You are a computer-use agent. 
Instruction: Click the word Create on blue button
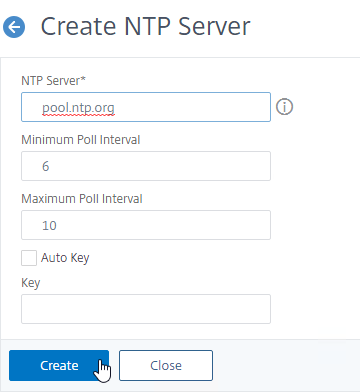click(x=59, y=366)
